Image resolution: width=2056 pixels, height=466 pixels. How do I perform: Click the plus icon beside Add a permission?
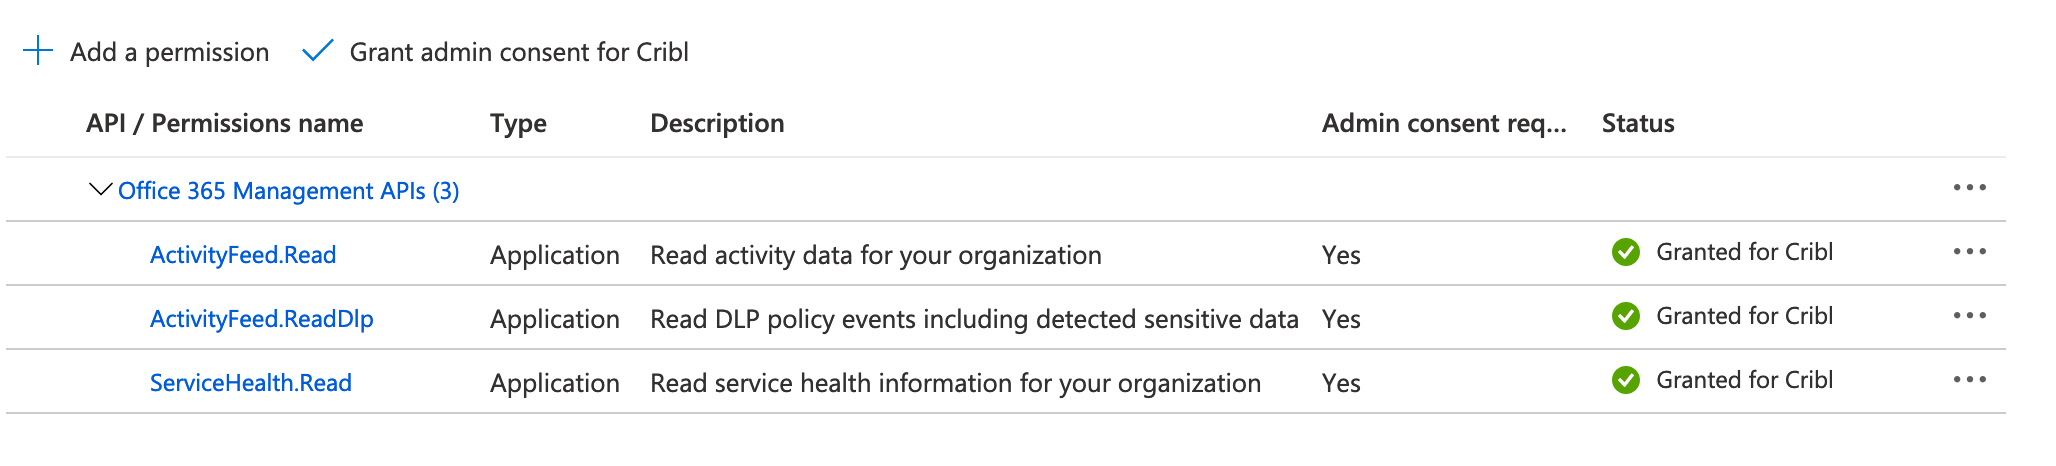point(37,51)
